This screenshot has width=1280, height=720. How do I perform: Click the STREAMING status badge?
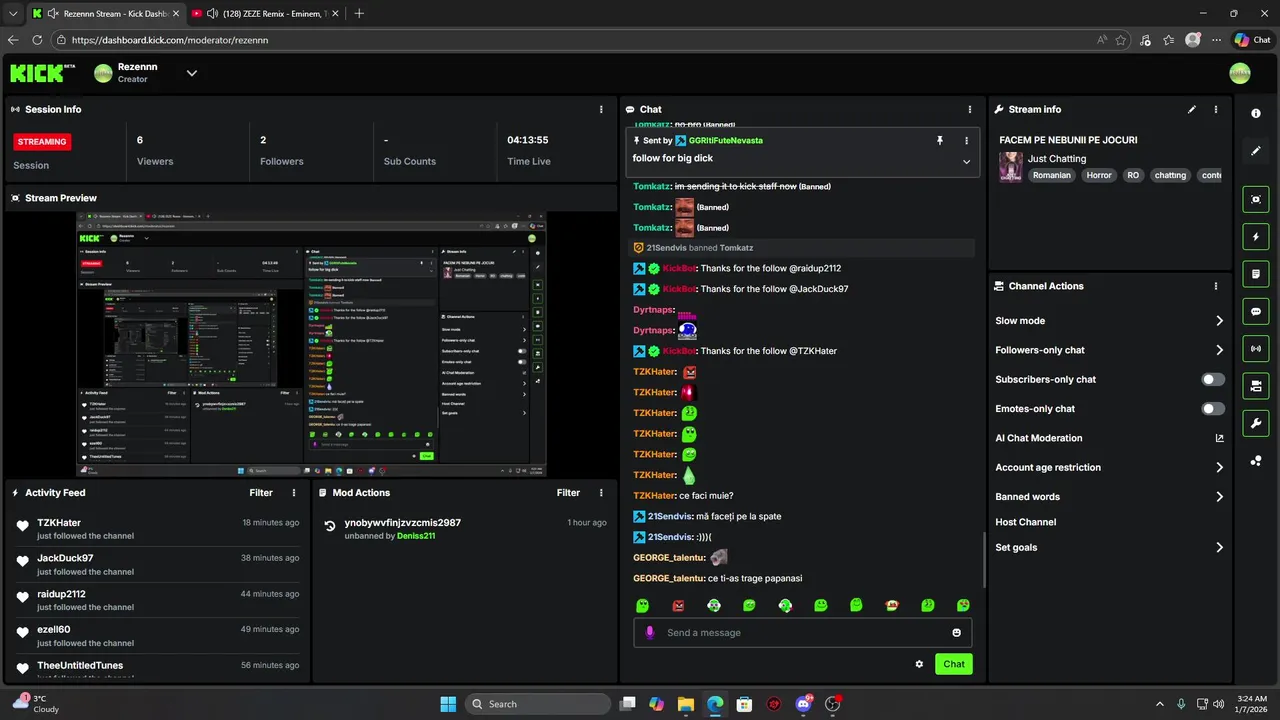coord(42,142)
